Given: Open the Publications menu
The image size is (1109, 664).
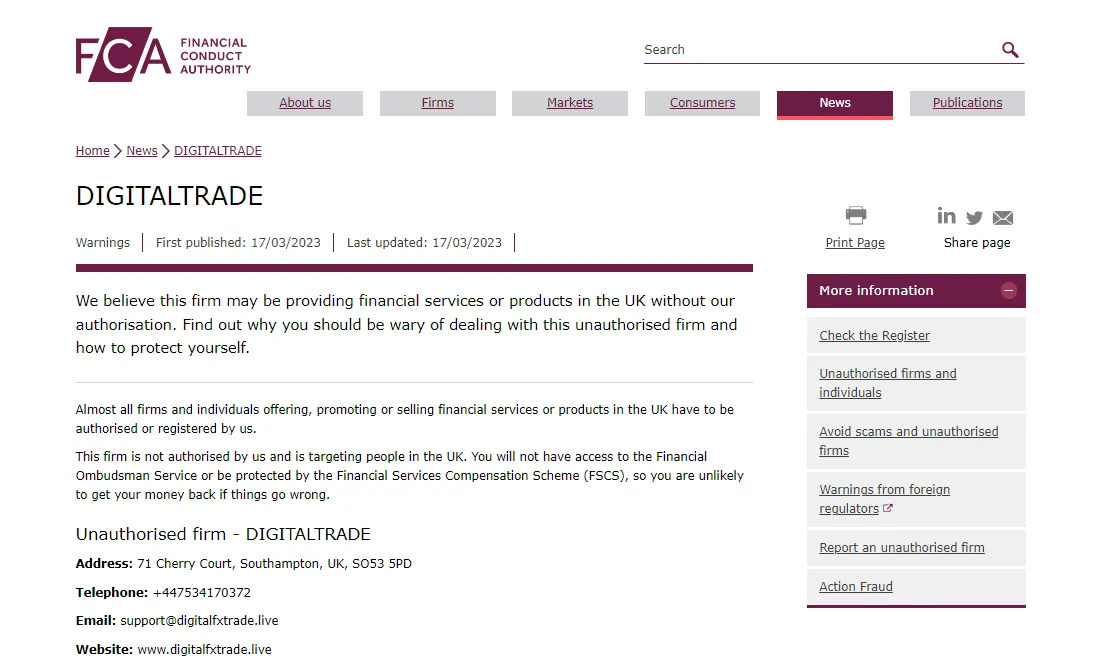Looking at the screenshot, I should tap(968, 103).
